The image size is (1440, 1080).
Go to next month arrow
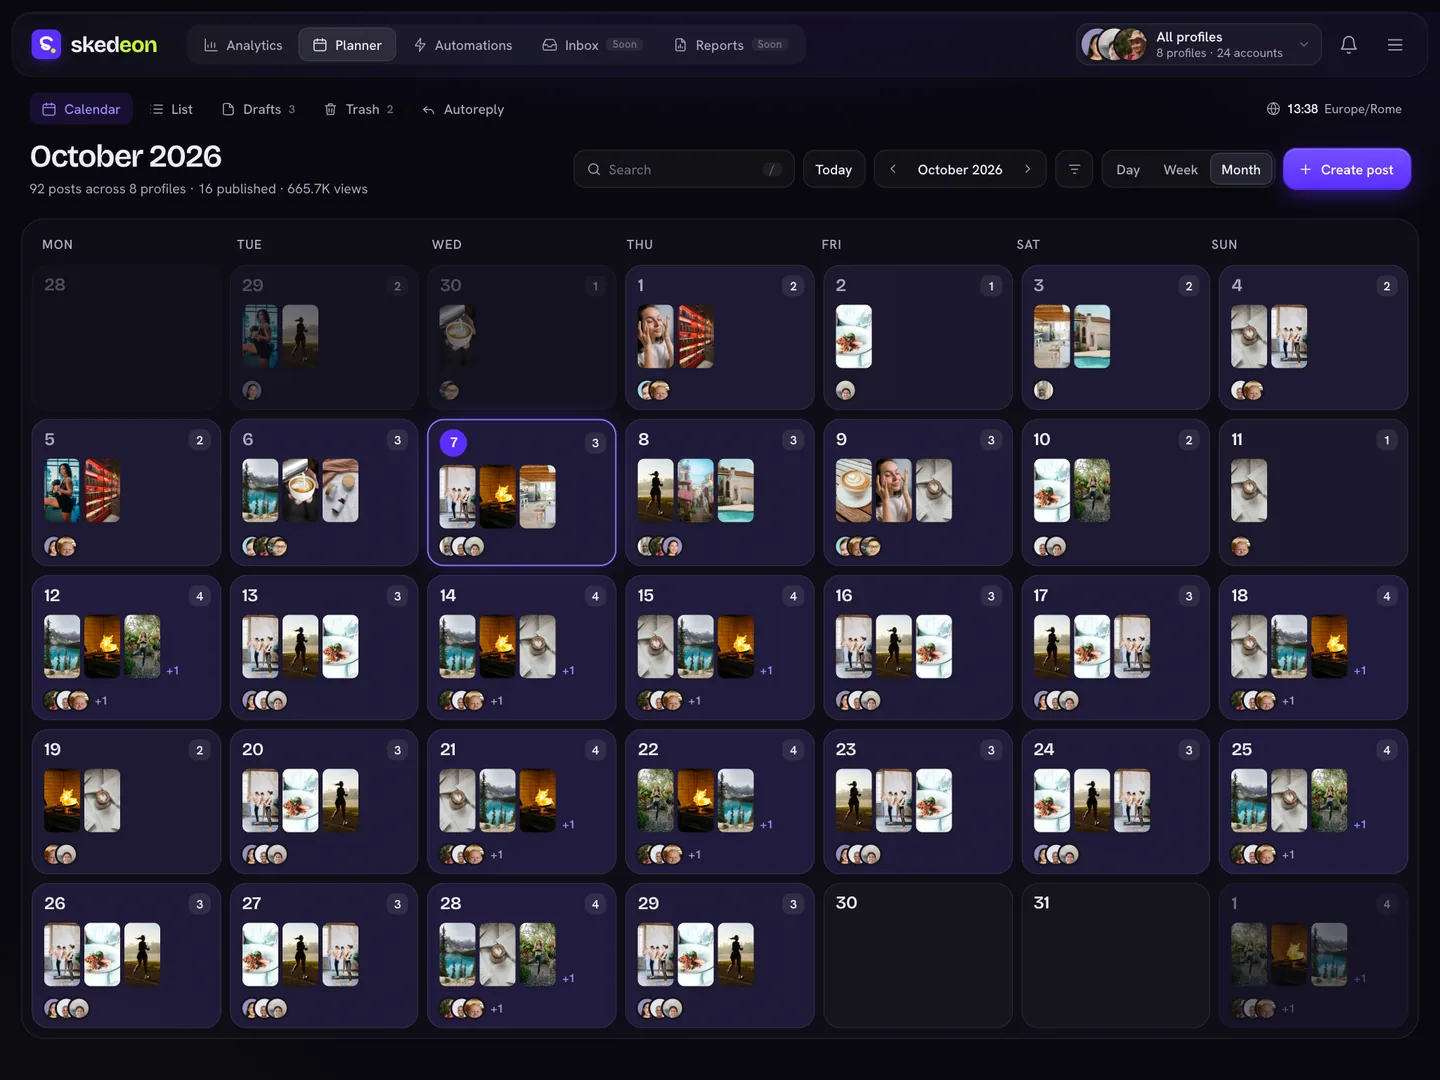[x=1027, y=169]
